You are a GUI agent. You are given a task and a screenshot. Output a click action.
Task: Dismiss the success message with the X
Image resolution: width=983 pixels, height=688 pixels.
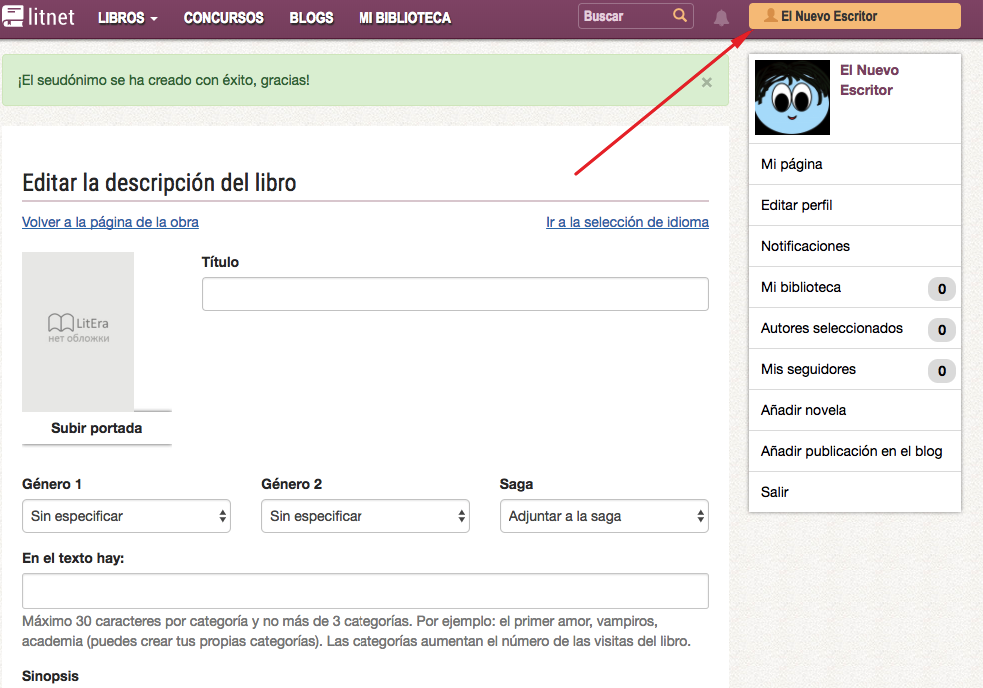707,82
